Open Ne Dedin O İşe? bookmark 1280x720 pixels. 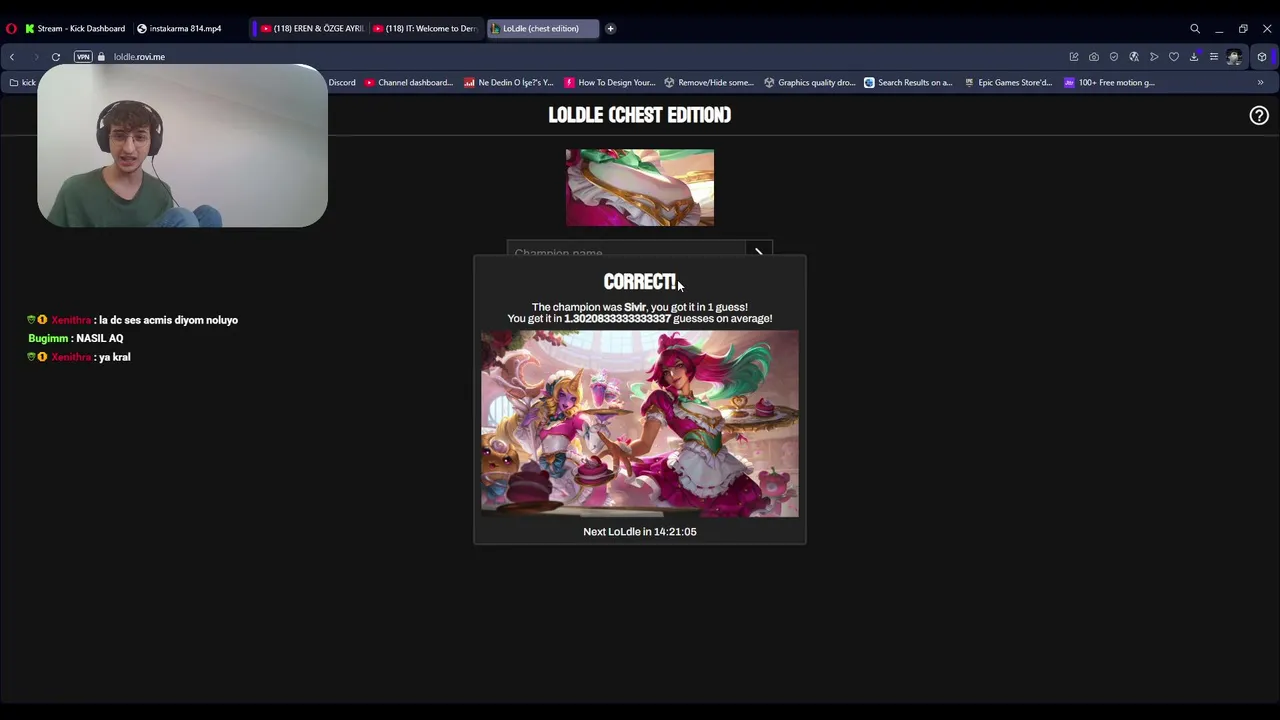(x=509, y=83)
